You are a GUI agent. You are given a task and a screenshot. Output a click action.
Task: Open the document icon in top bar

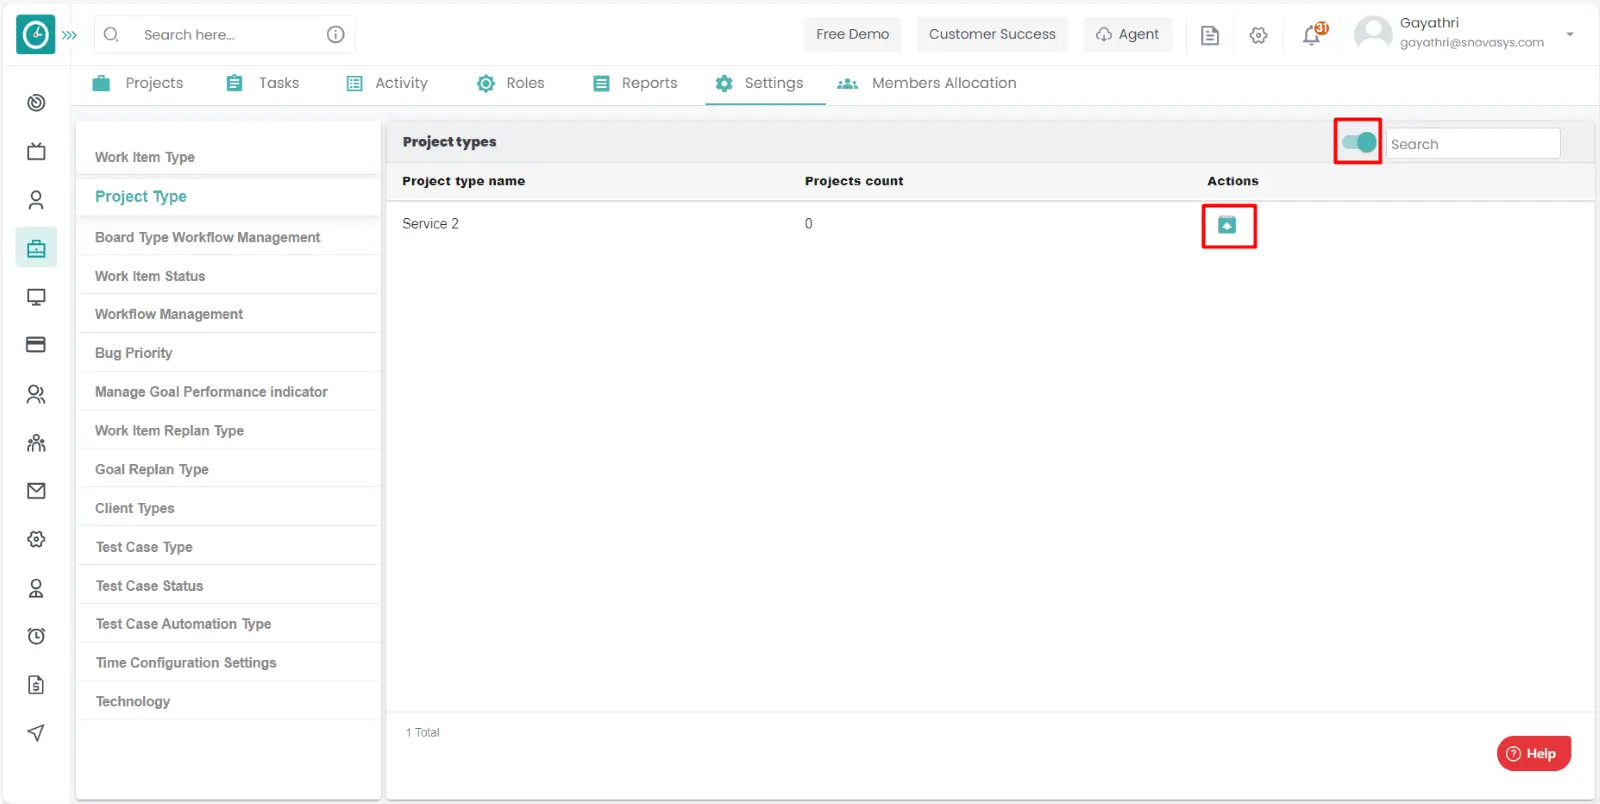point(1210,35)
